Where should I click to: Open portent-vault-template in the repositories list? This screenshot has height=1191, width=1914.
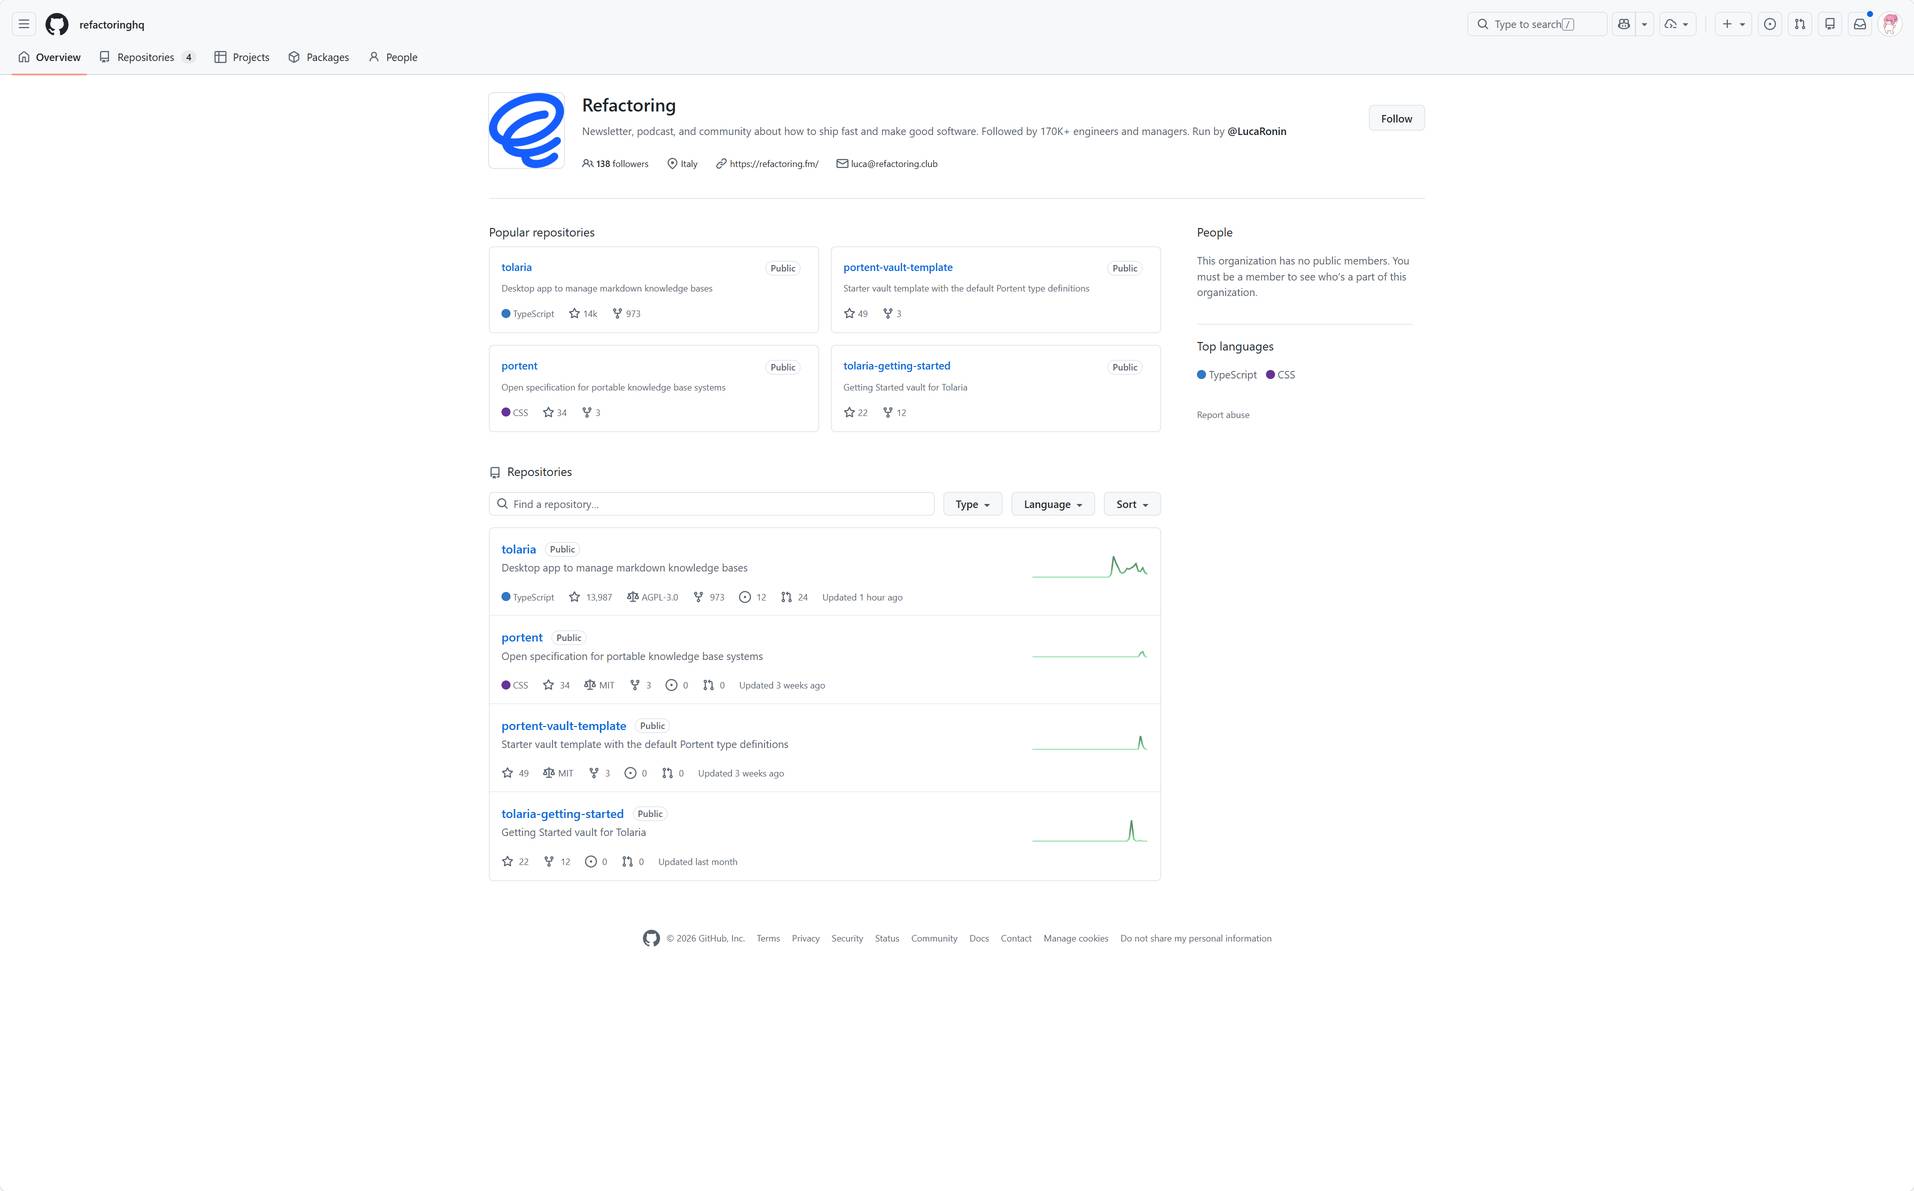point(563,726)
